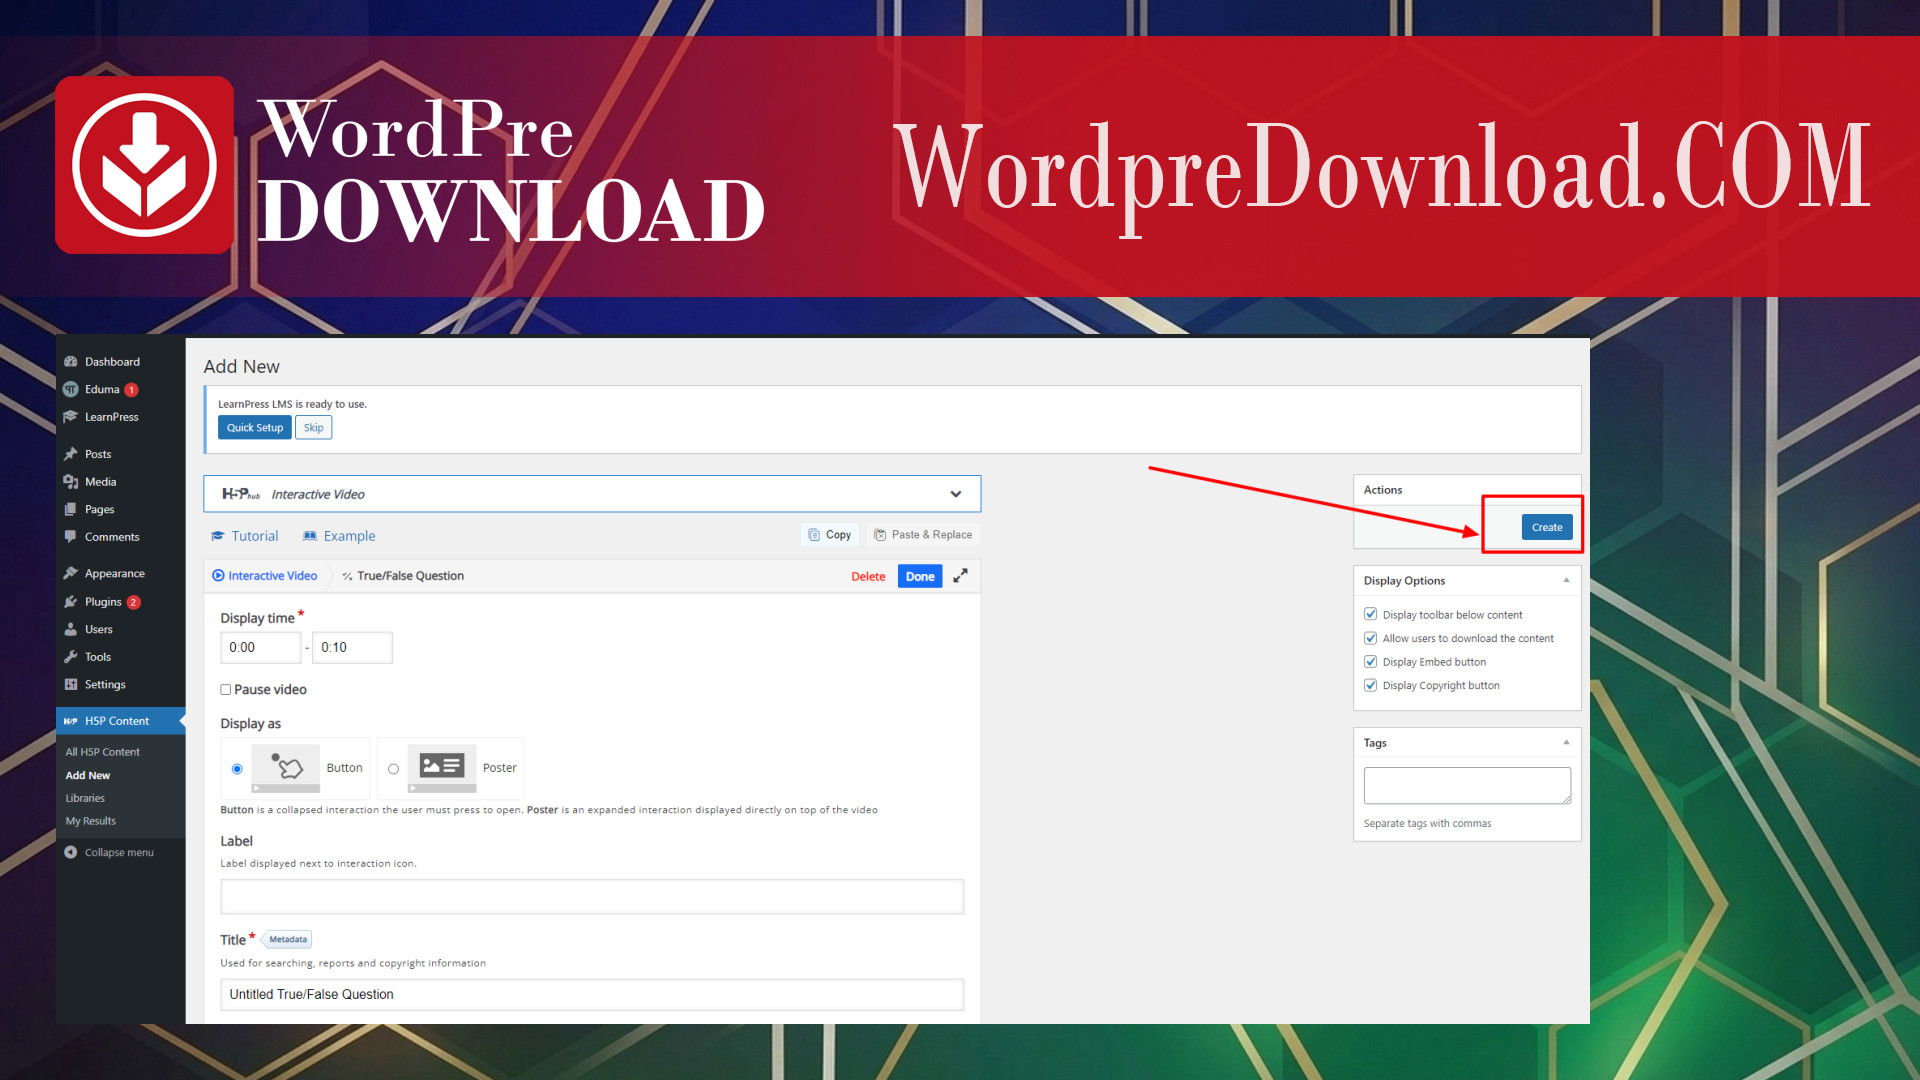Uncheck Display Copyright button
This screenshot has width=1920, height=1080.
tap(1370, 685)
